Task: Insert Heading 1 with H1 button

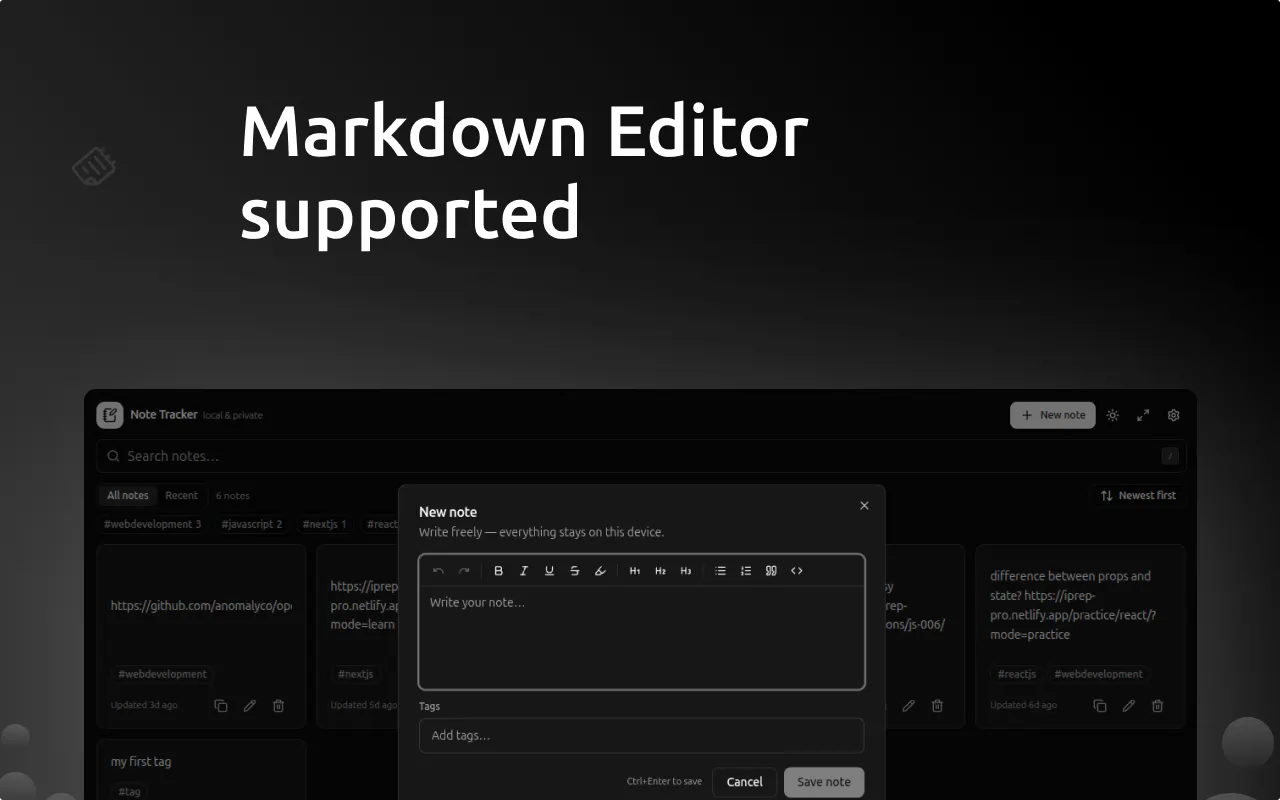Action: coord(635,571)
